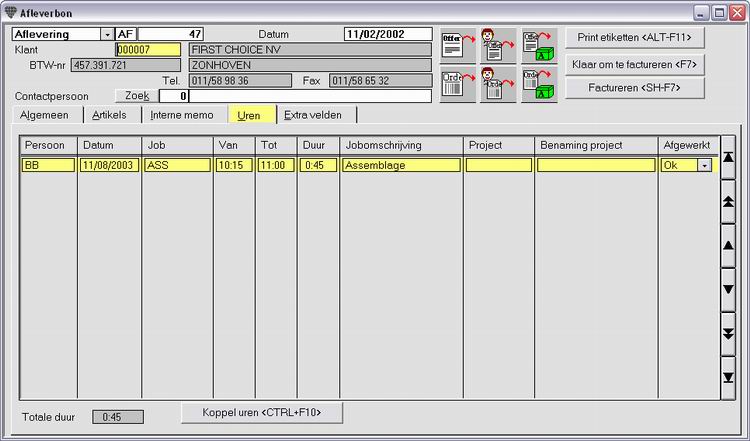The width and height of the screenshot is (750, 441).
Task: Click the Offer icon with customer face
Action: 498,45
